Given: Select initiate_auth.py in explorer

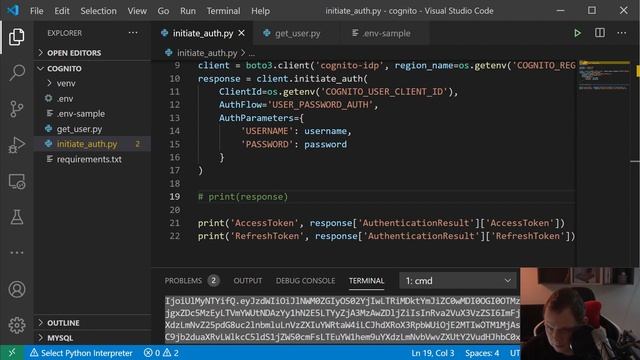Looking at the screenshot, I should tap(92, 144).
